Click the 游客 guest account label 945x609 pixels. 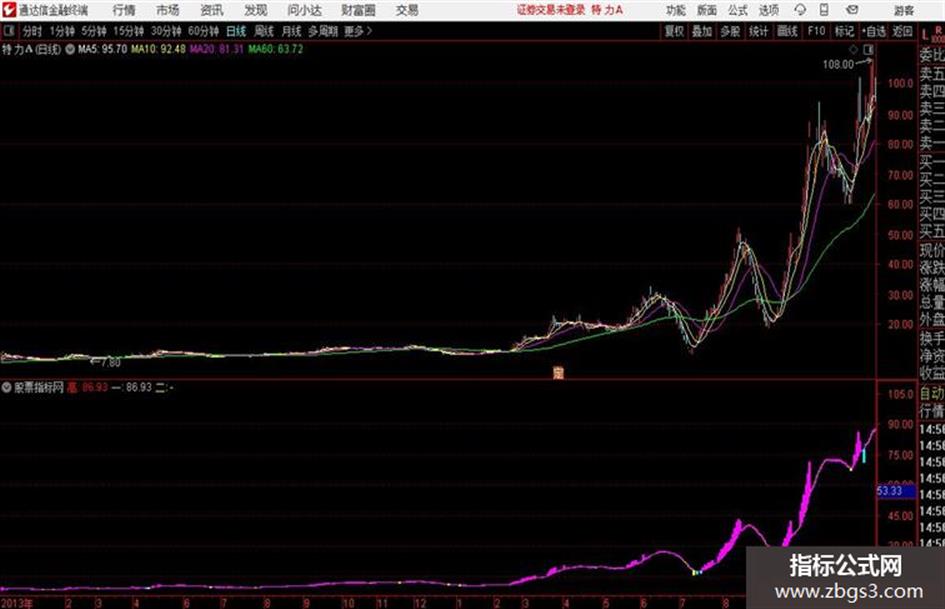[x=903, y=10]
